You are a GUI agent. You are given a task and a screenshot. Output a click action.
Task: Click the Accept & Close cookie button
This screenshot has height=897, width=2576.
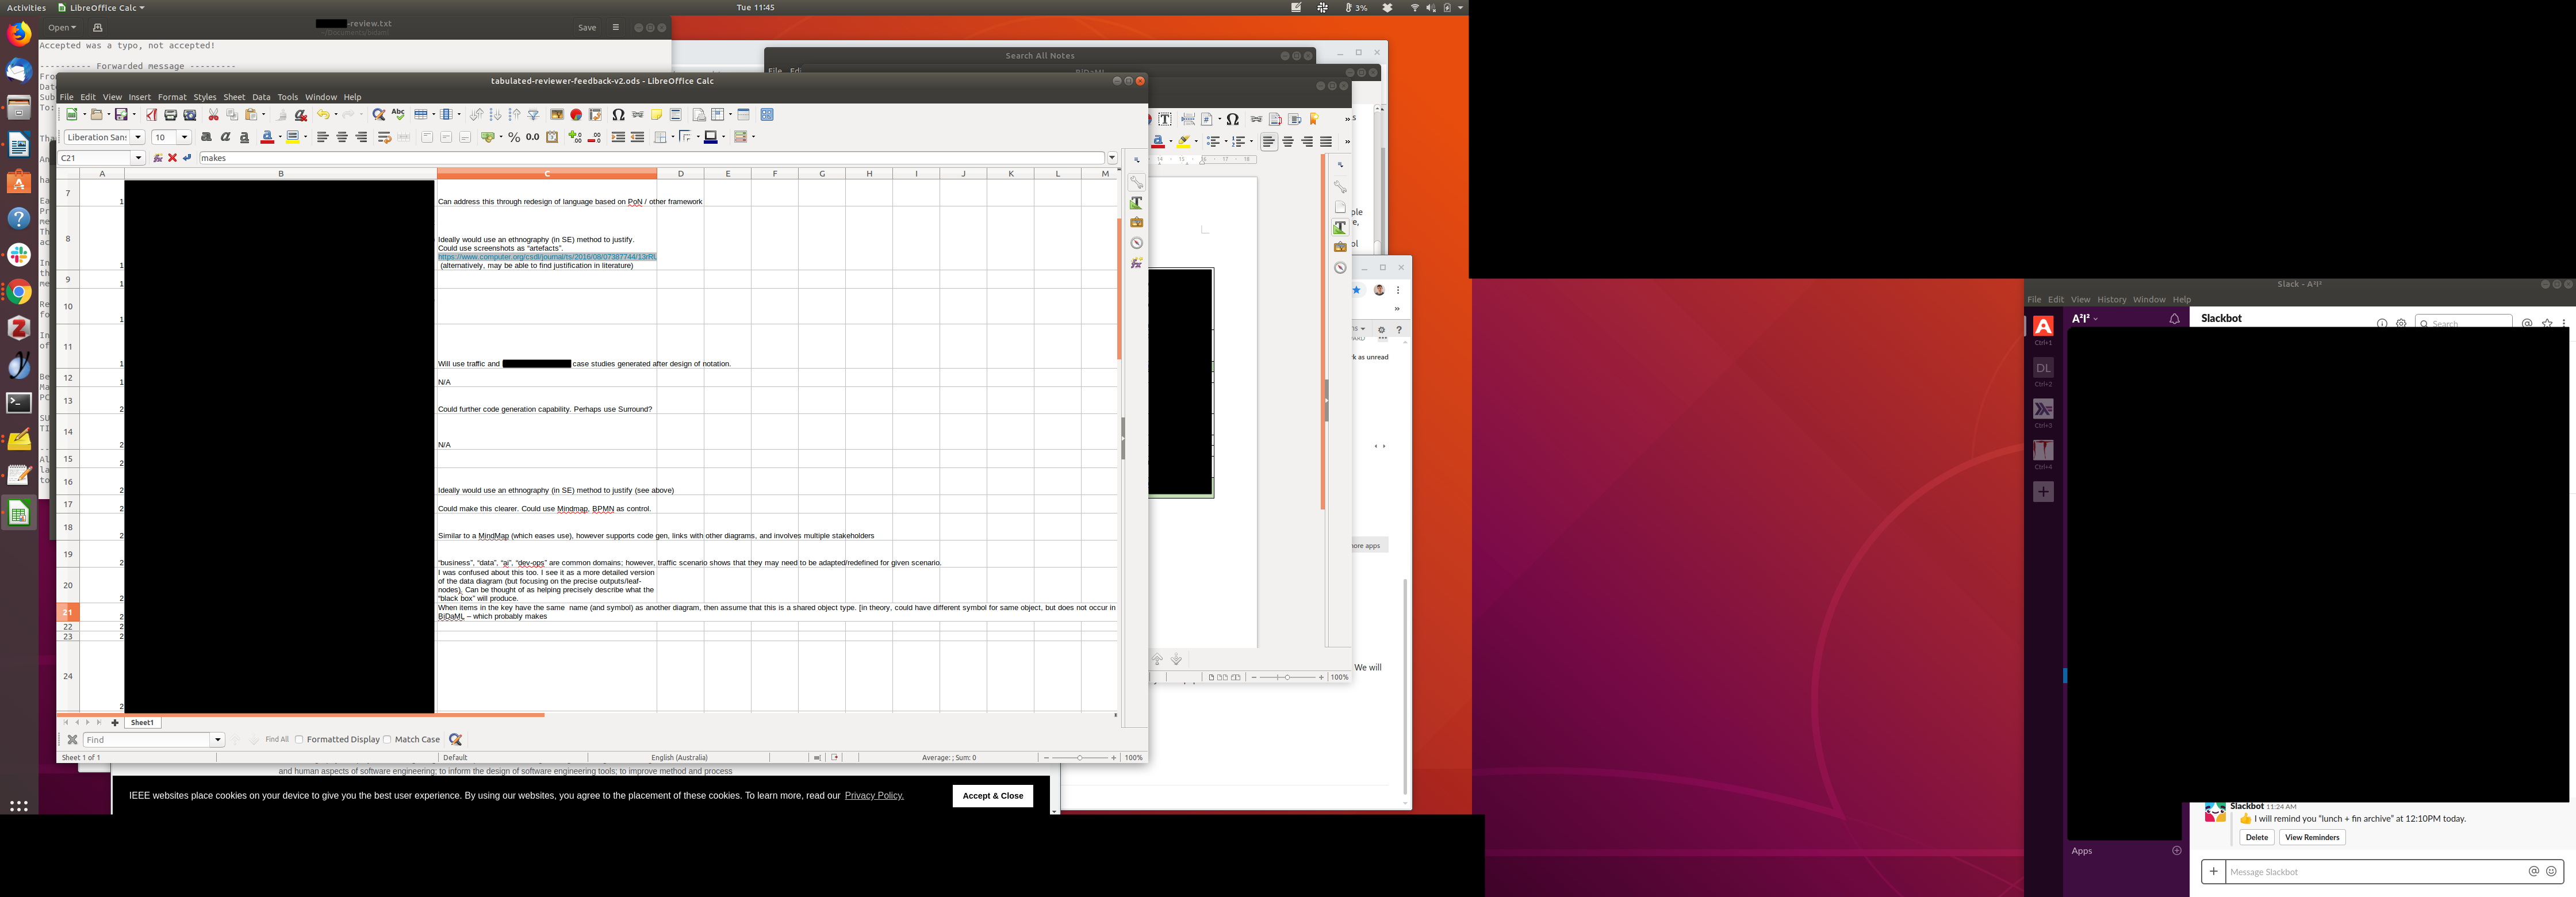[x=992, y=796]
